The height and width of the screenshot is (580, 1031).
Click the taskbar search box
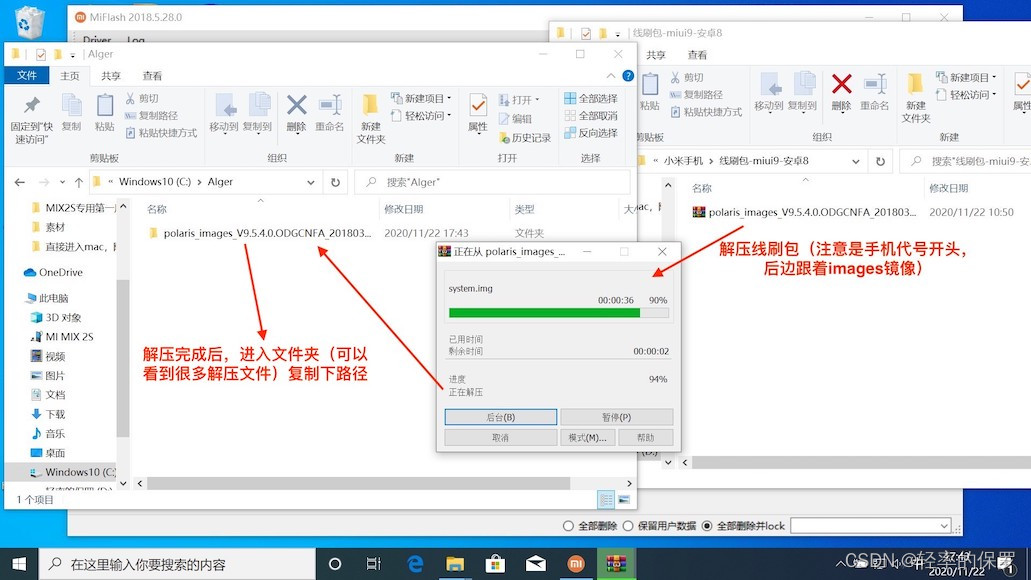[x=178, y=564]
